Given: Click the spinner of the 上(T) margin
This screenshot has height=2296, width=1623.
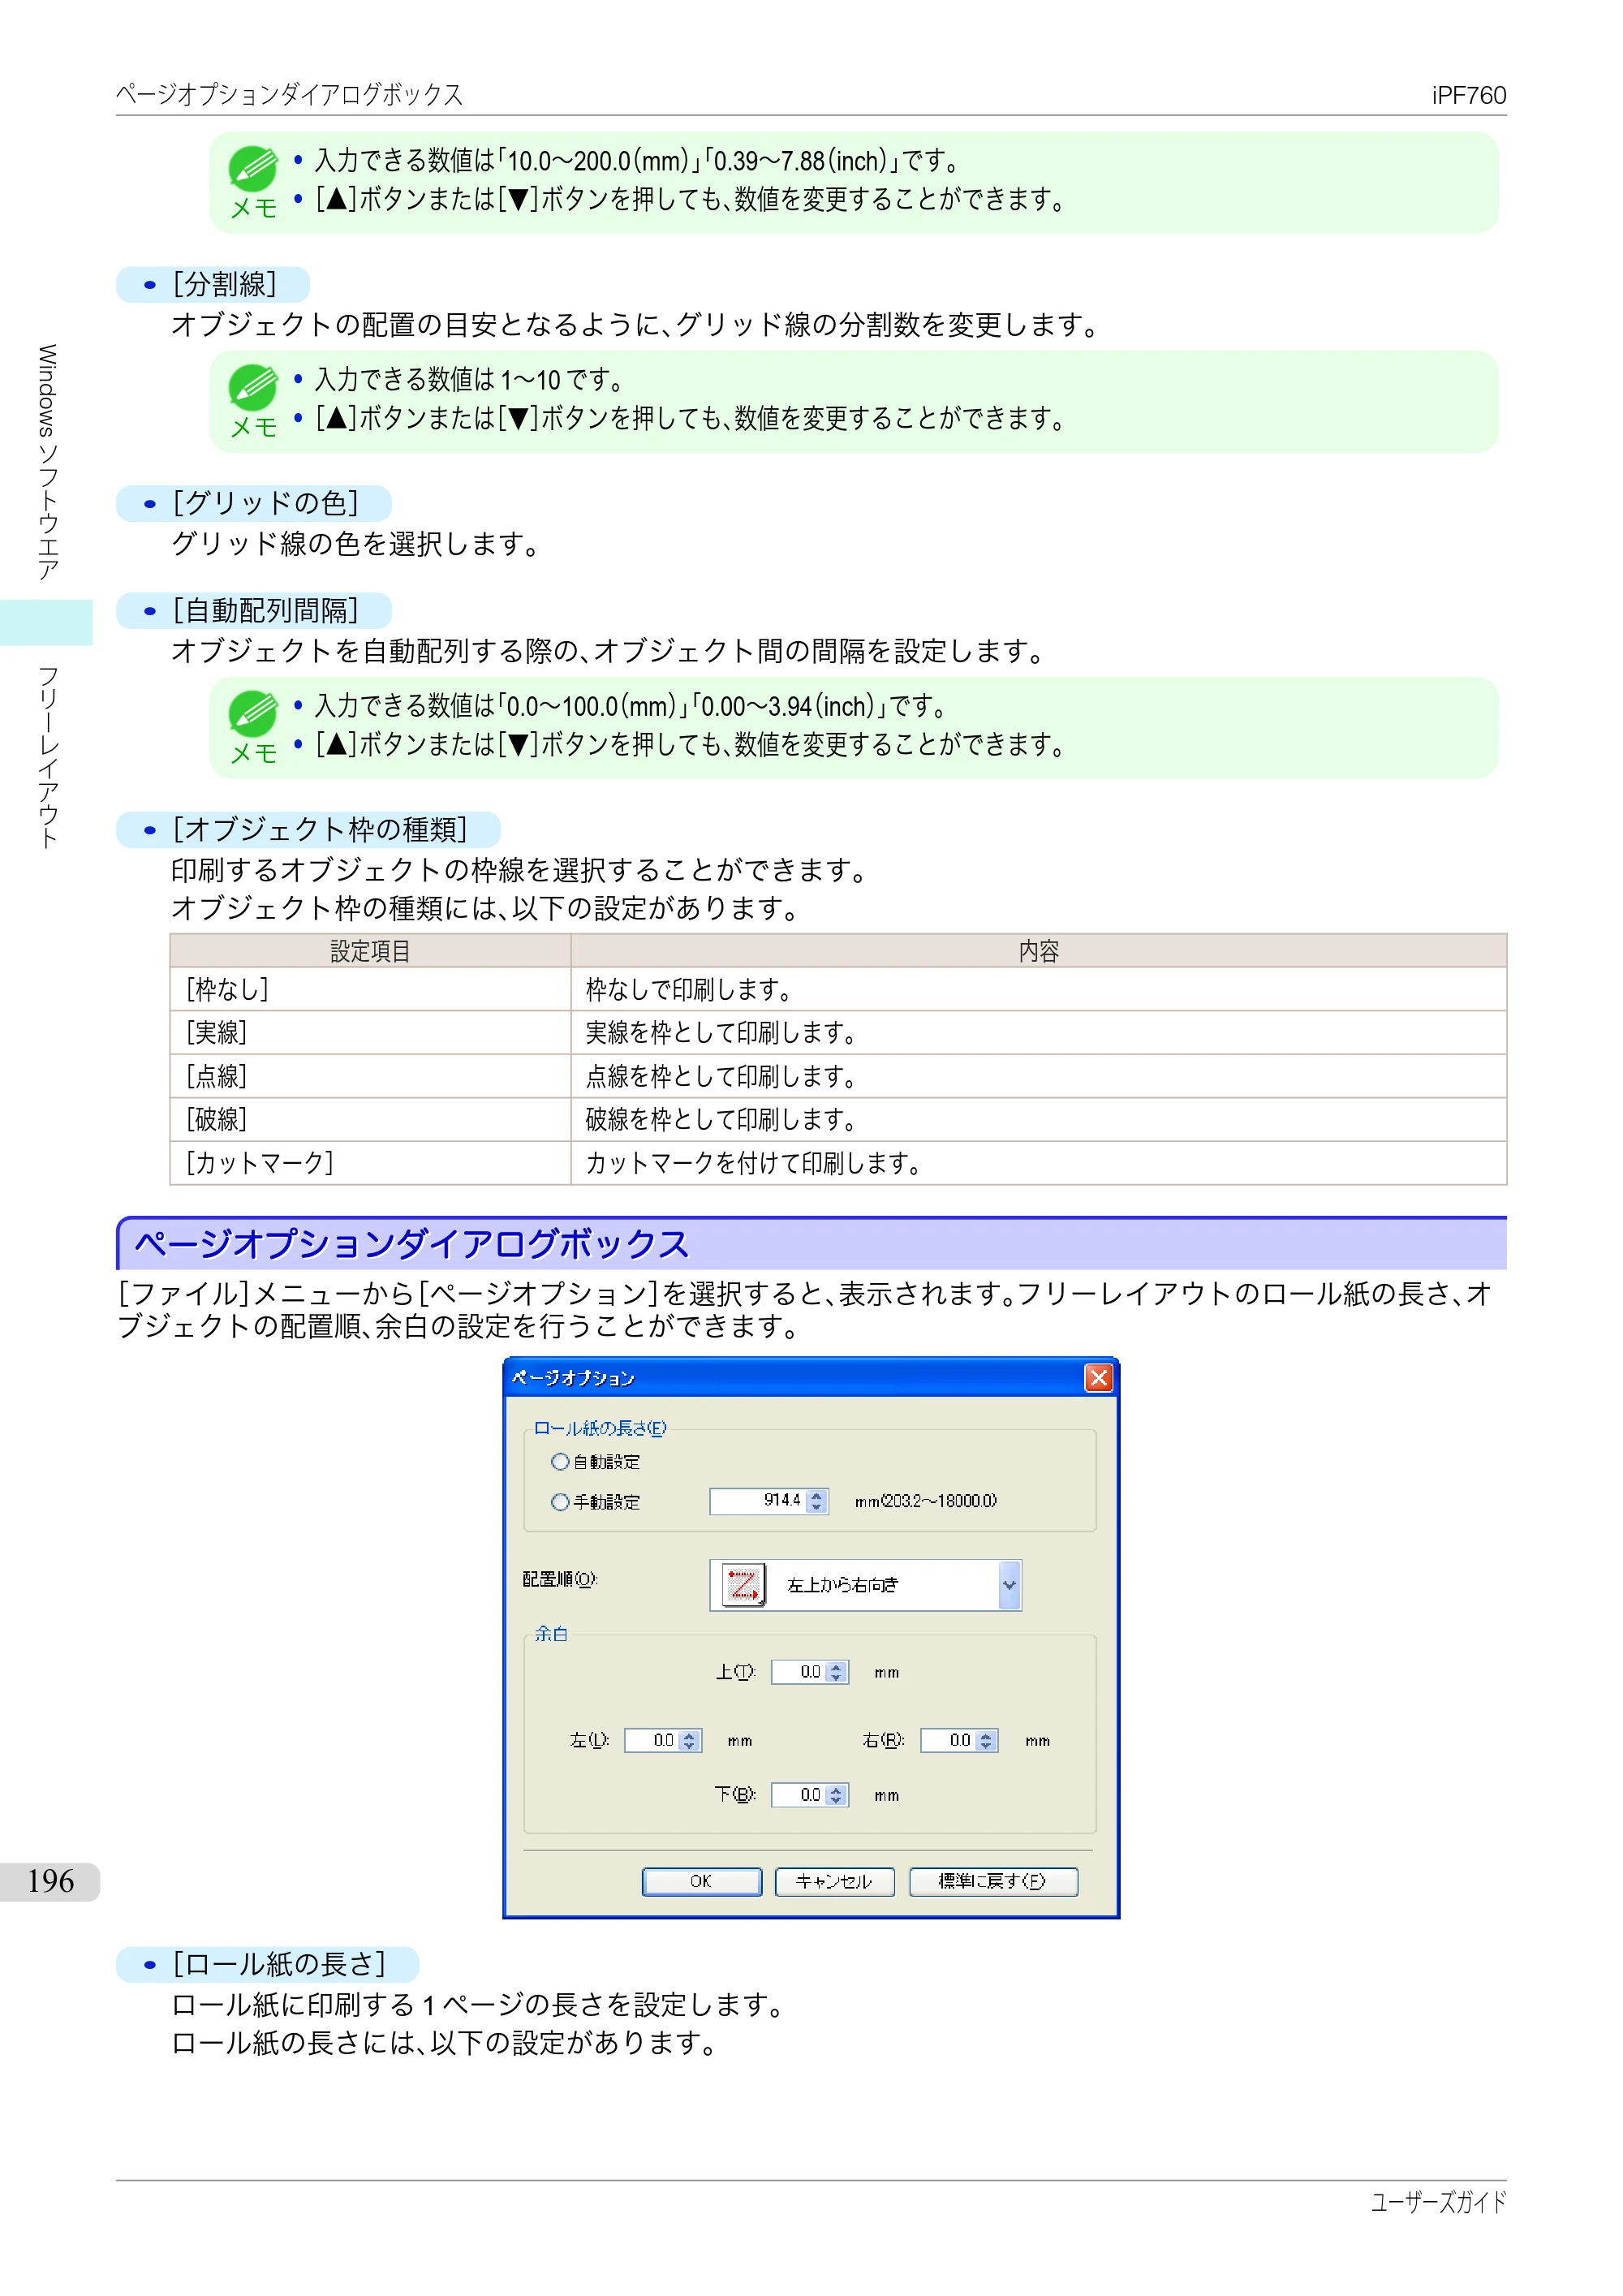Looking at the screenshot, I should coord(837,1671).
